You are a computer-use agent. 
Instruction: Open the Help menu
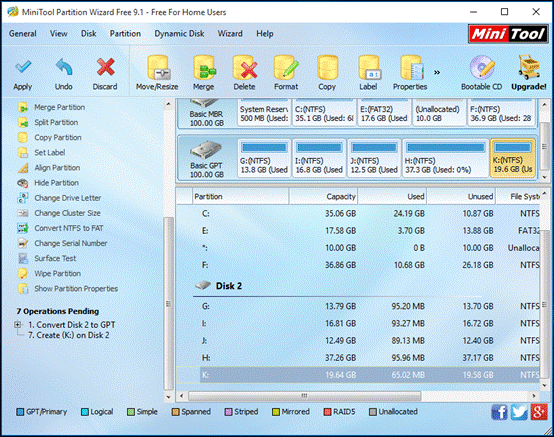click(x=265, y=34)
